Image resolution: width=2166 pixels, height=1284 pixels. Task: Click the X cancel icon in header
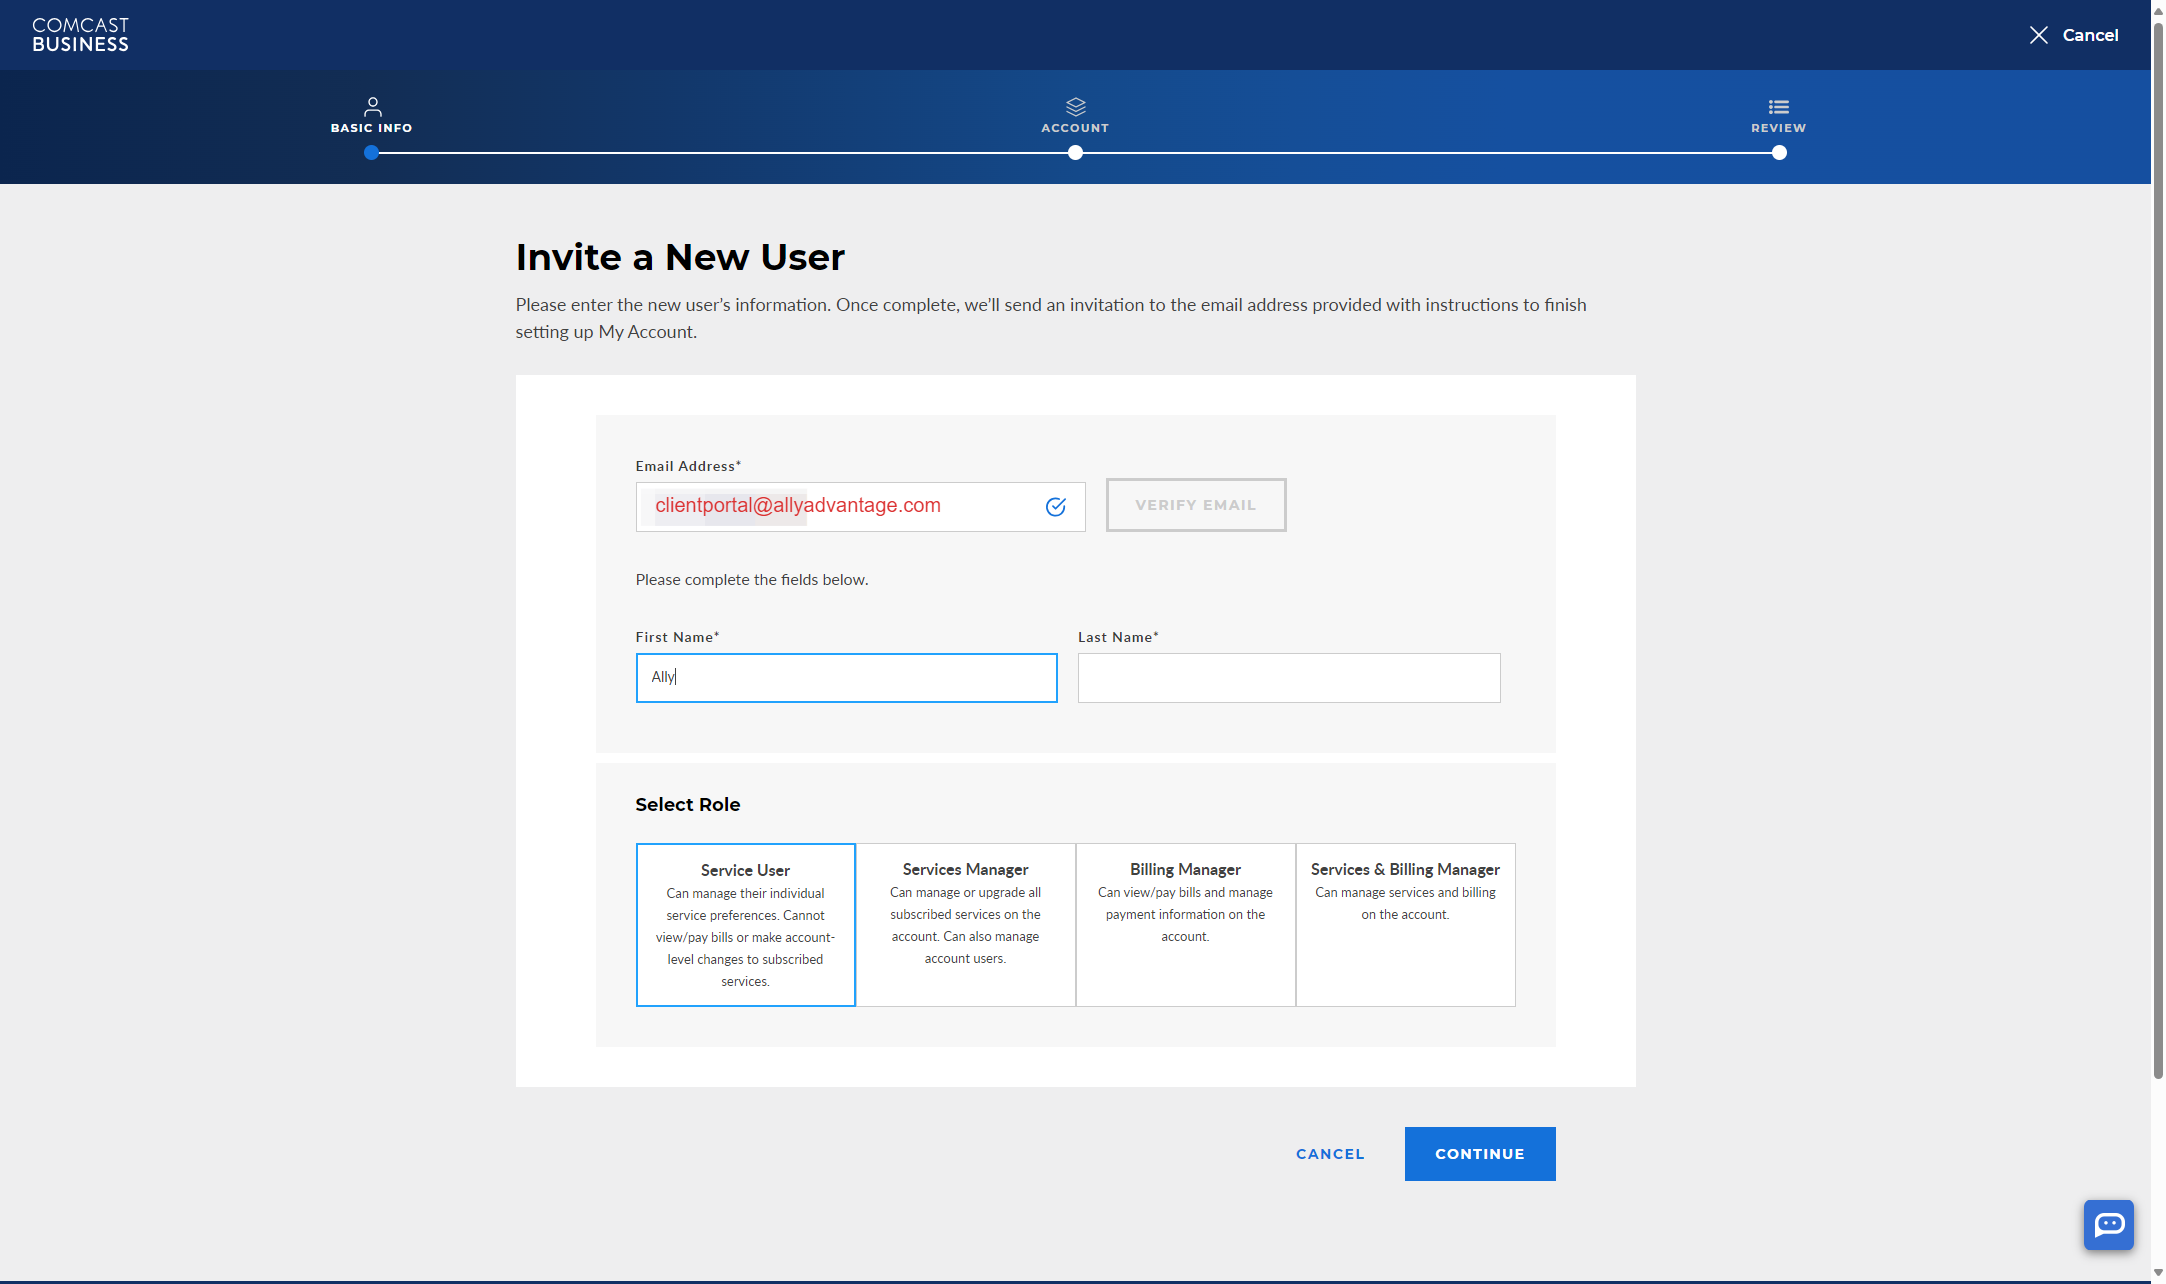(x=2038, y=35)
